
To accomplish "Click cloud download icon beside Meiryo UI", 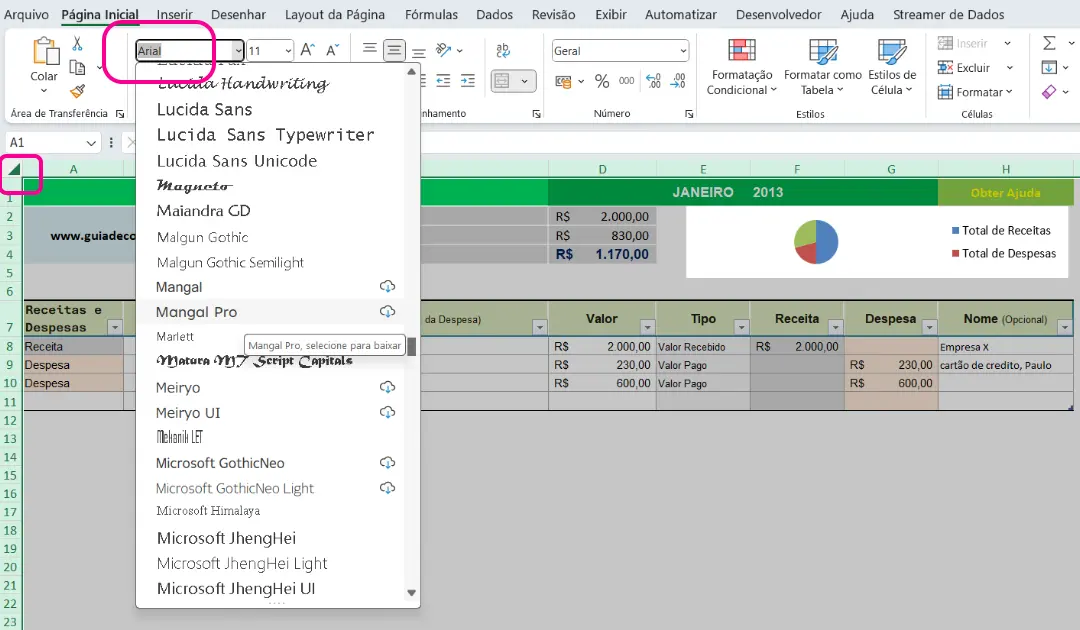I will click(x=388, y=413).
